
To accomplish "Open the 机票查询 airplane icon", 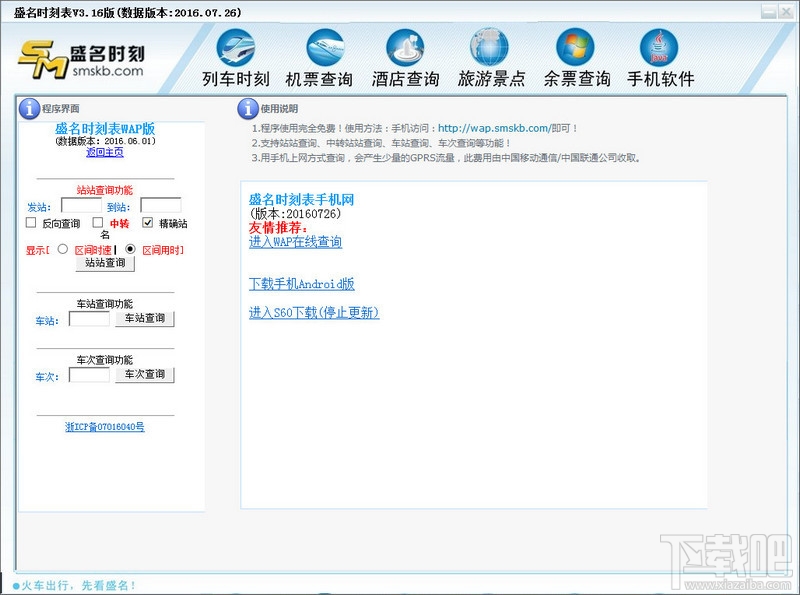I will coord(325,47).
